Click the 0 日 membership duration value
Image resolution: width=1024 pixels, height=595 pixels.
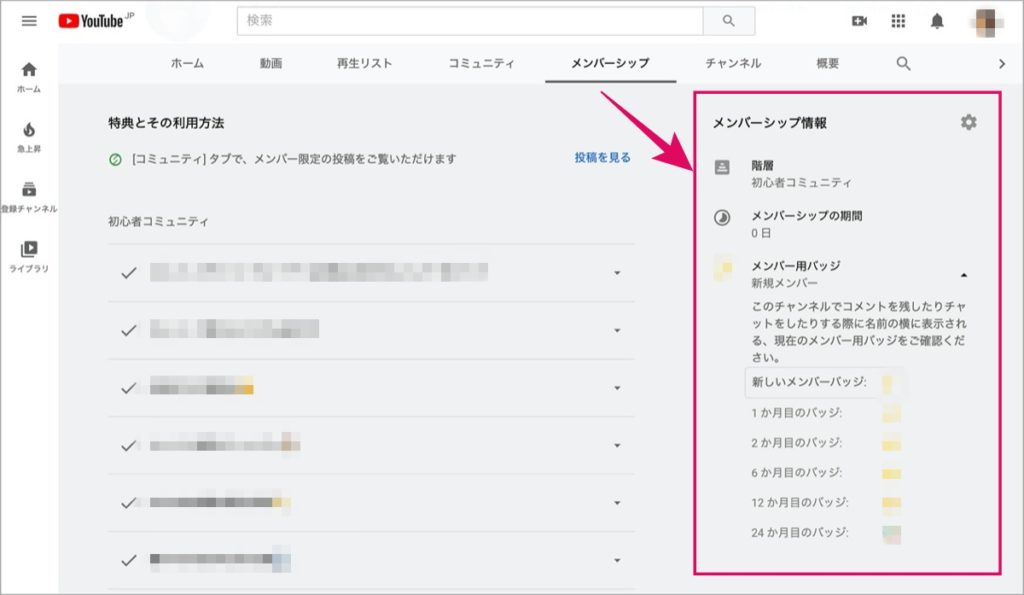761,233
